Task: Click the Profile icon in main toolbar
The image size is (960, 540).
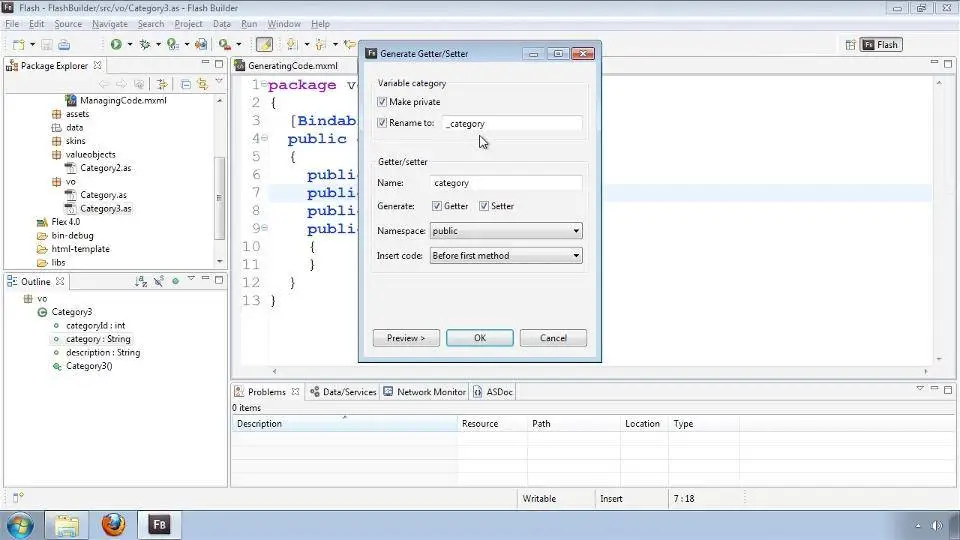Action: click(173, 44)
